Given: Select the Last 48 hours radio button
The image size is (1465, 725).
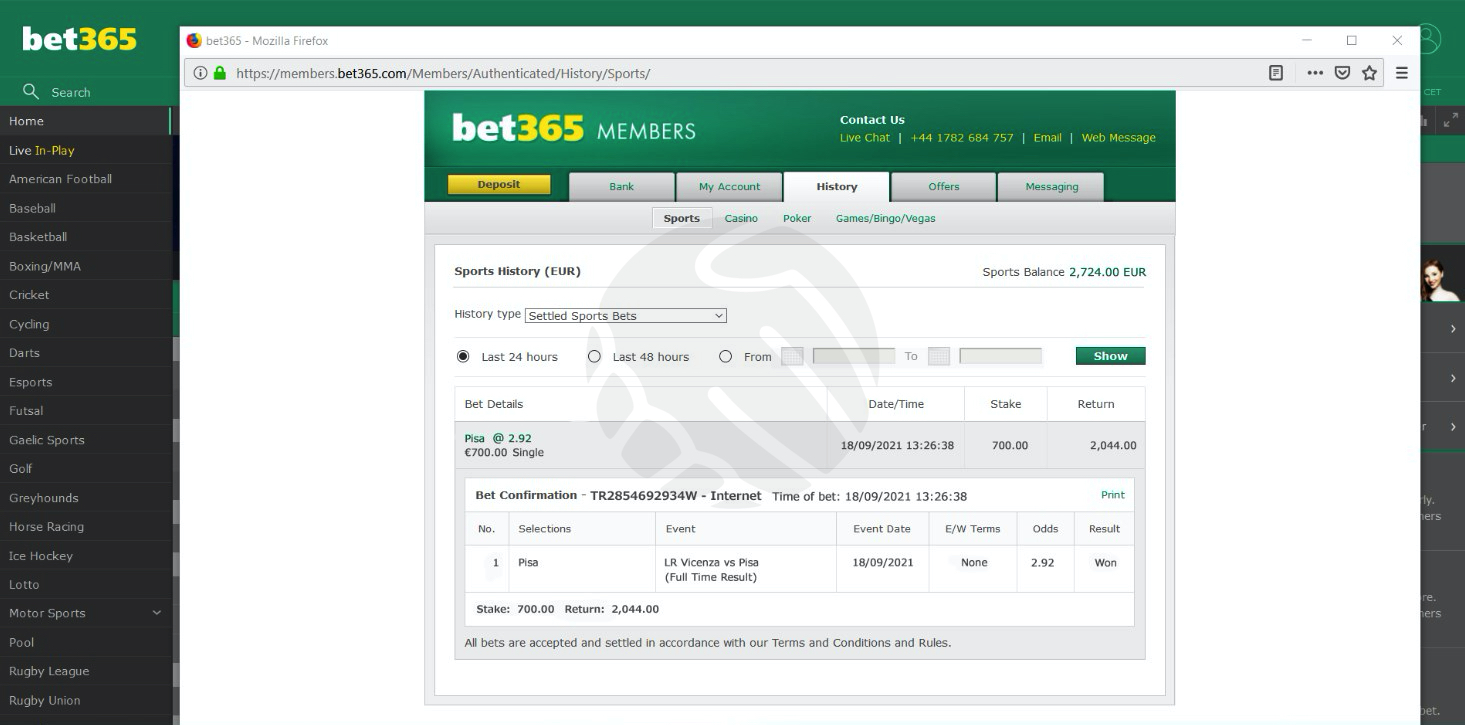Looking at the screenshot, I should click(x=594, y=356).
